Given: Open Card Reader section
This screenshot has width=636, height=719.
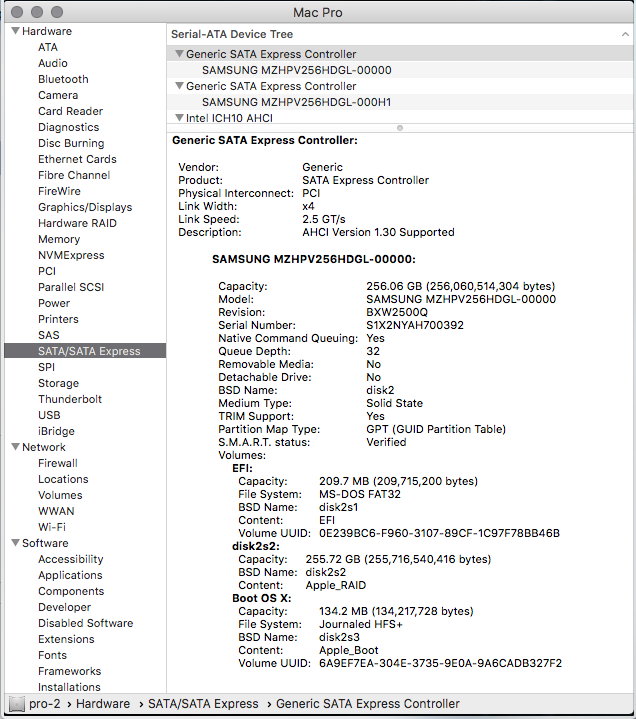Looking at the screenshot, I should tap(71, 111).
